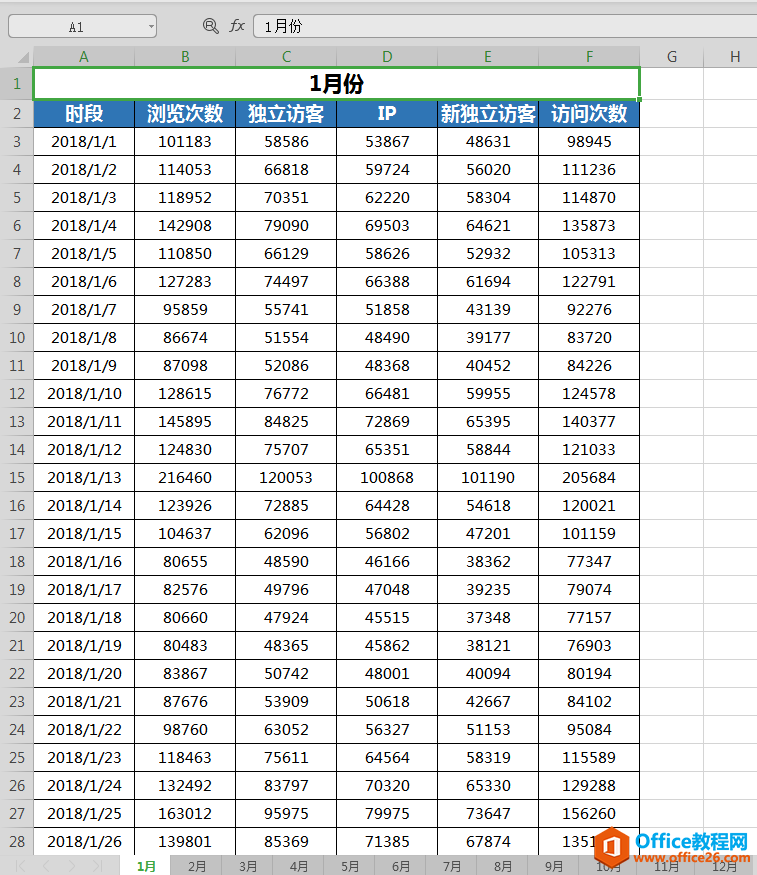Image resolution: width=757 pixels, height=875 pixels.
Task: Select cell with value 122791
Action: pyautogui.click(x=589, y=282)
